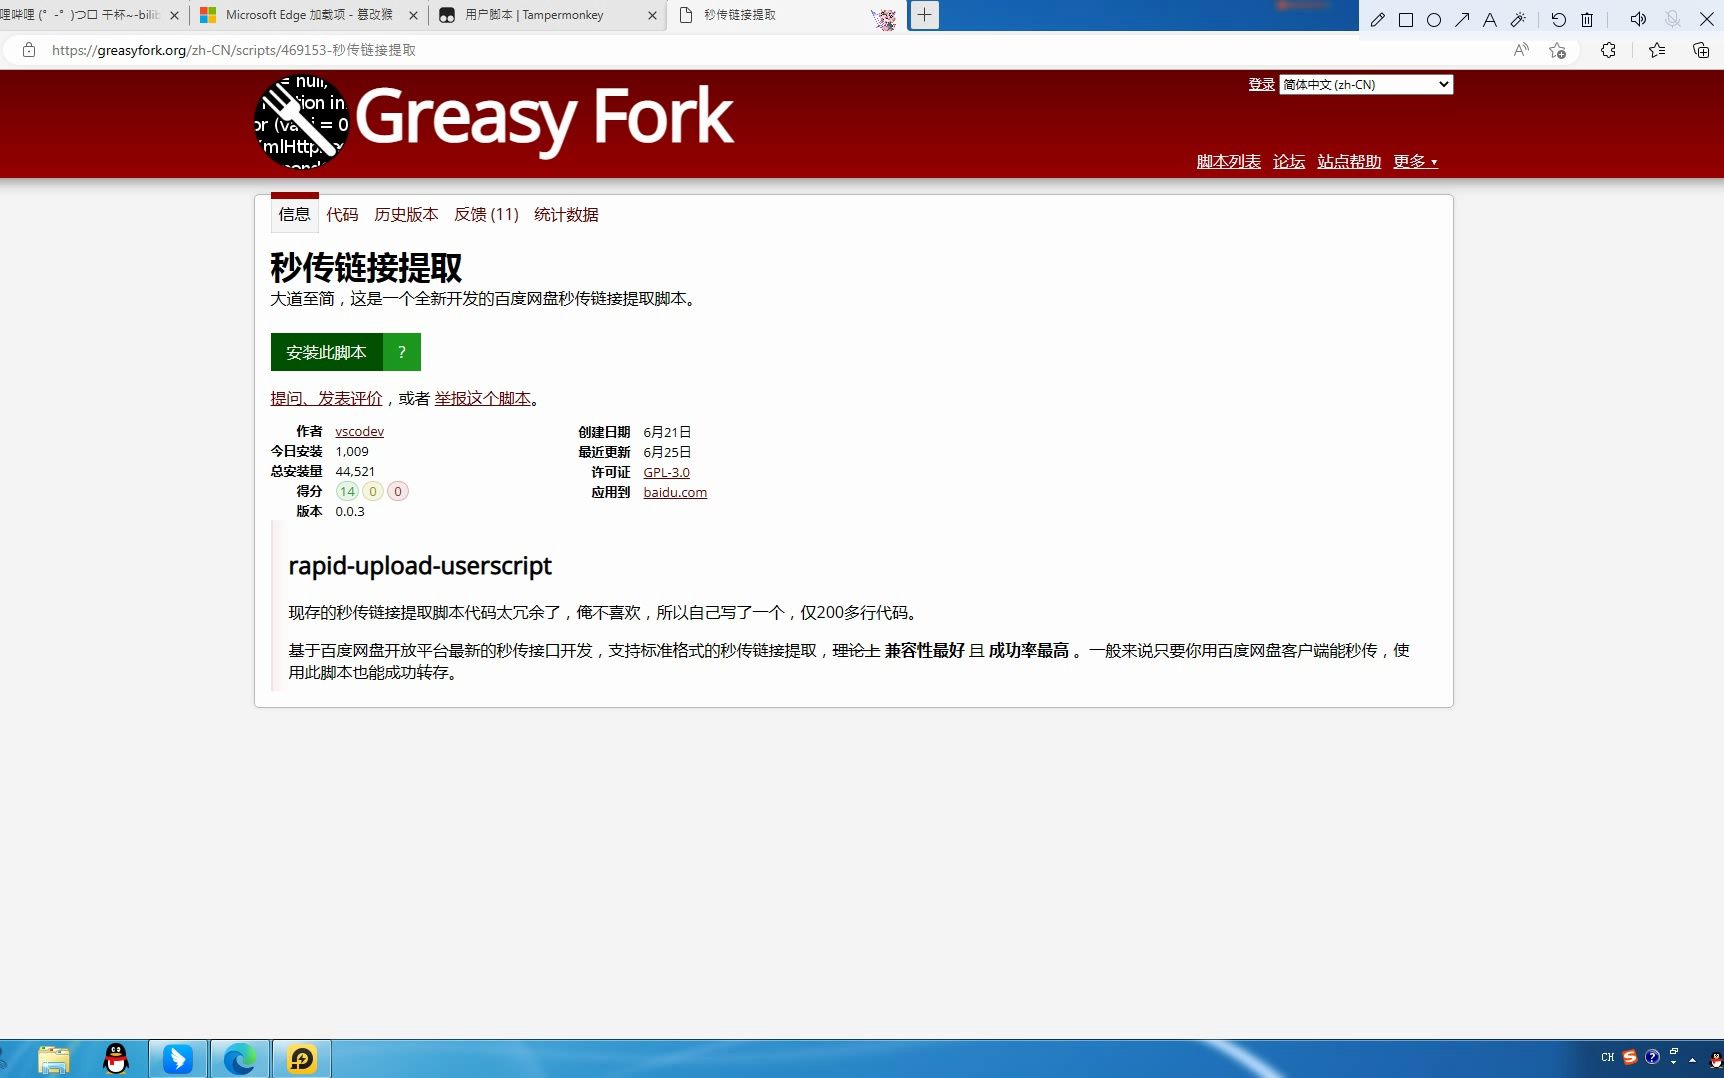The height and width of the screenshot is (1078, 1724).
Task: Open the yellow recorder app on taskbar
Action: pos(302,1059)
